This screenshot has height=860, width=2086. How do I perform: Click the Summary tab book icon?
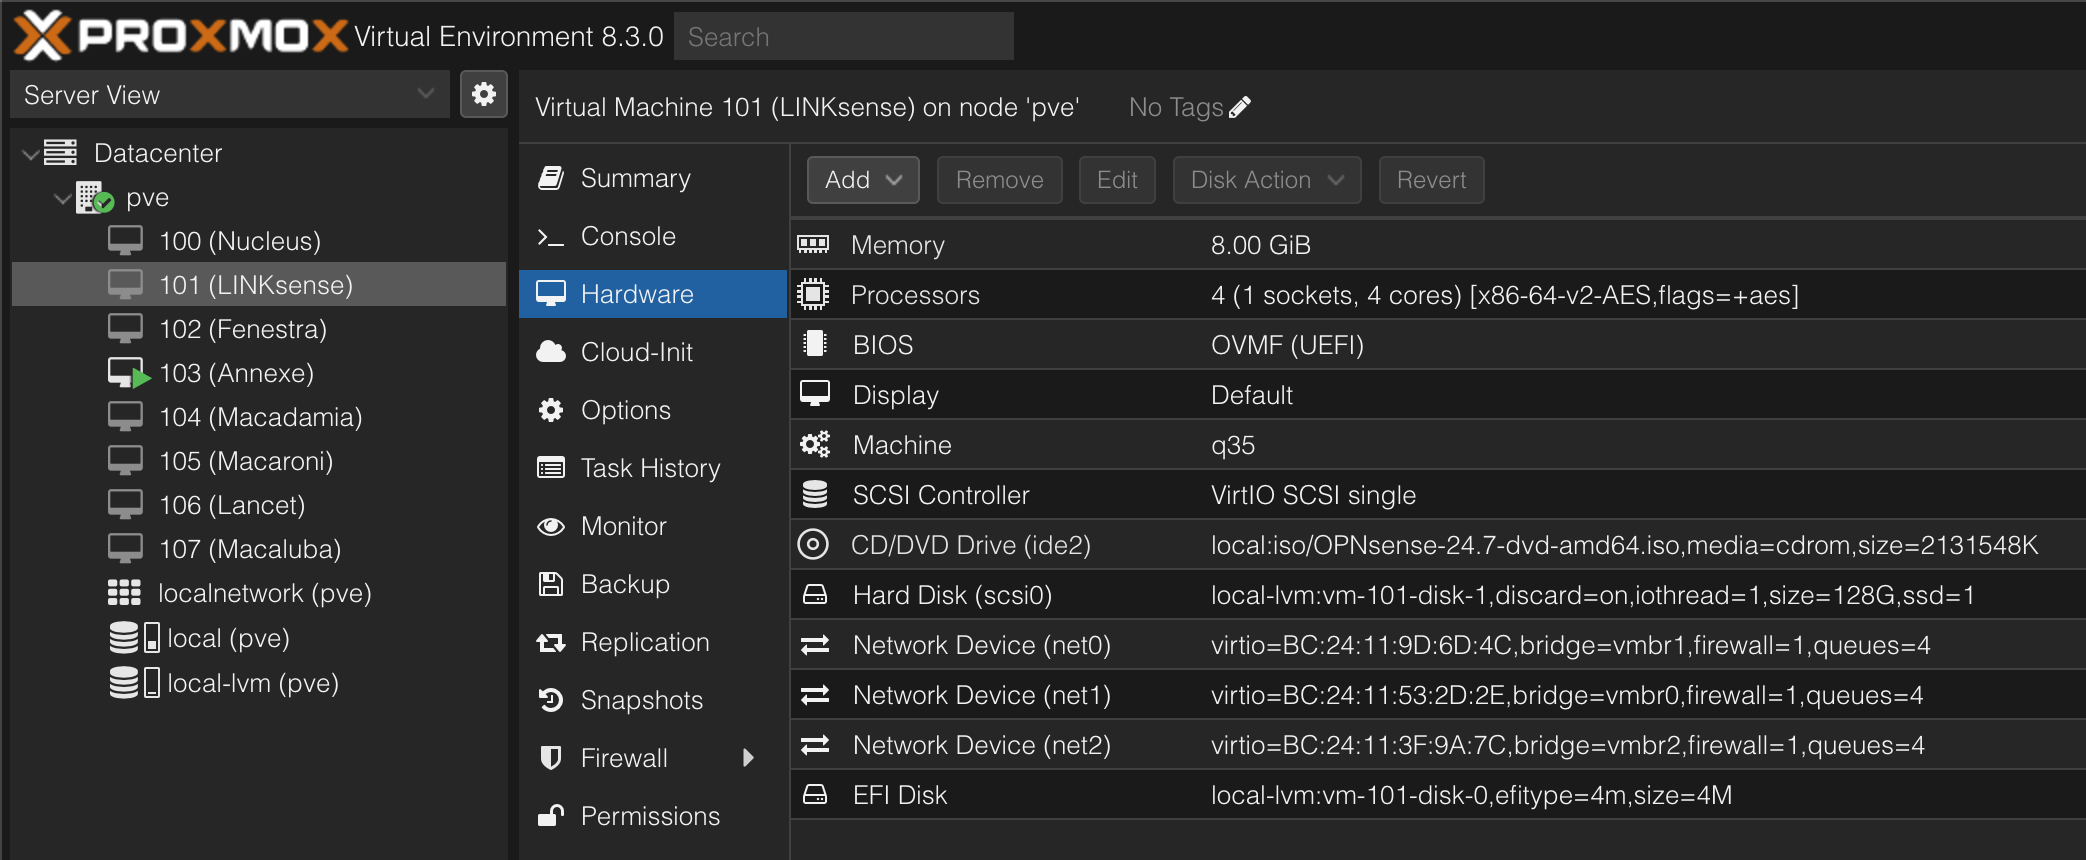551,178
